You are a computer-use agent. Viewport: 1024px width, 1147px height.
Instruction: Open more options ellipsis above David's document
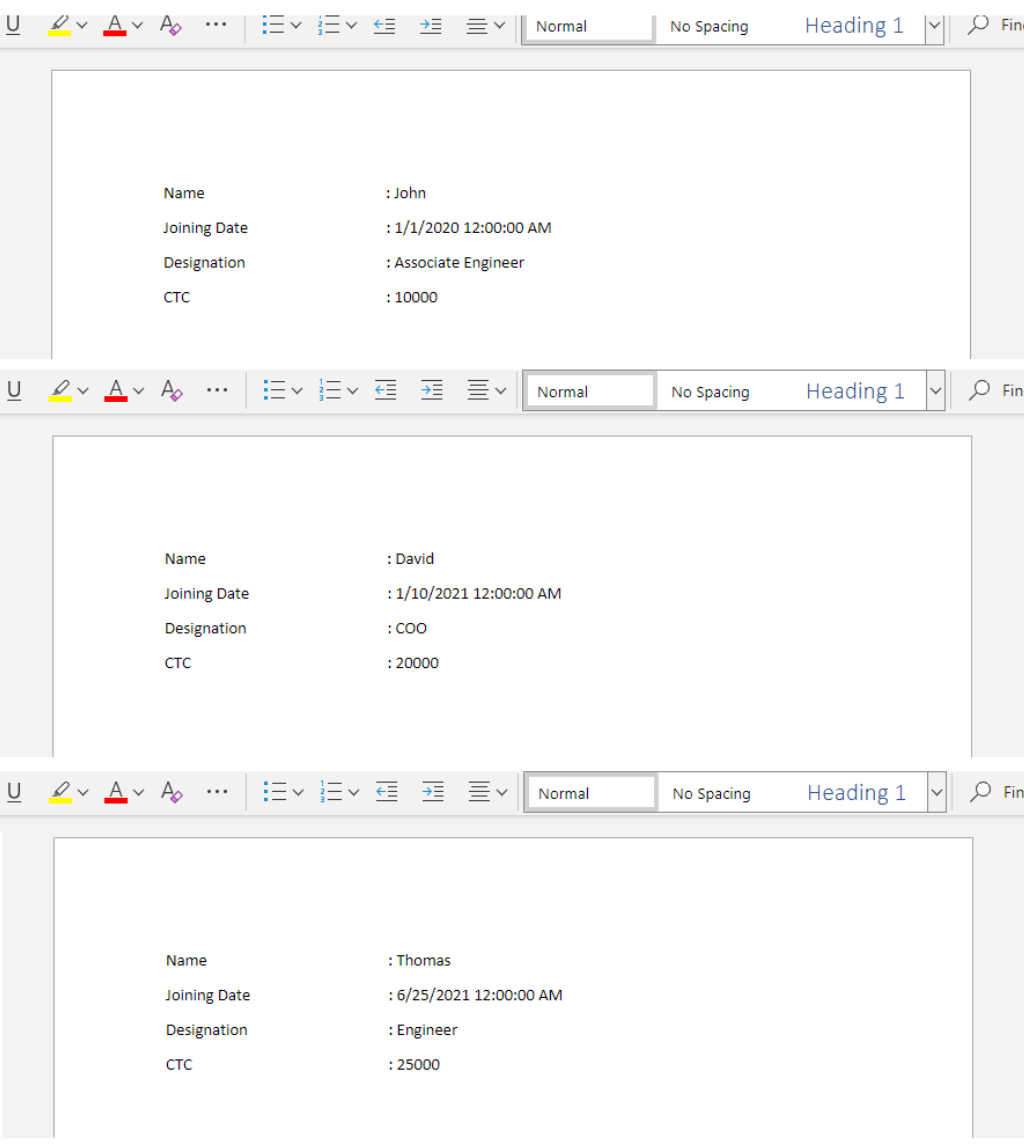pyautogui.click(x=217, y=391)
